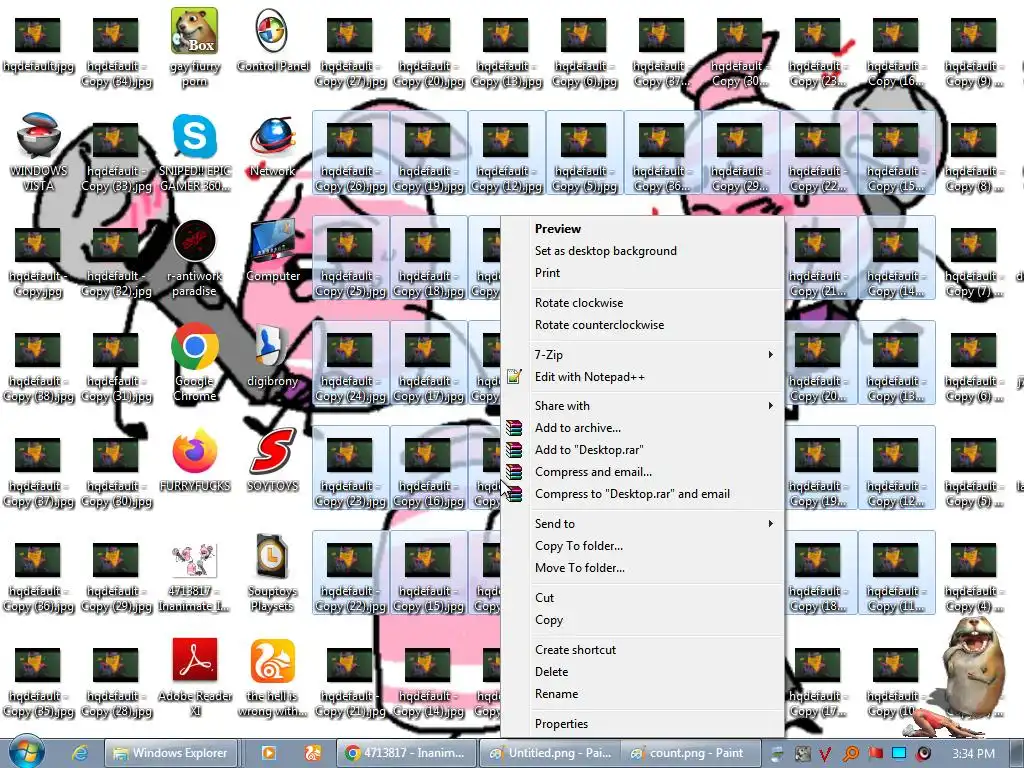Select hqdefault - Copy (34).jpg file
Image resolution: width=1024 pixels, height=768 pixels.
click(x=116, y=52)
